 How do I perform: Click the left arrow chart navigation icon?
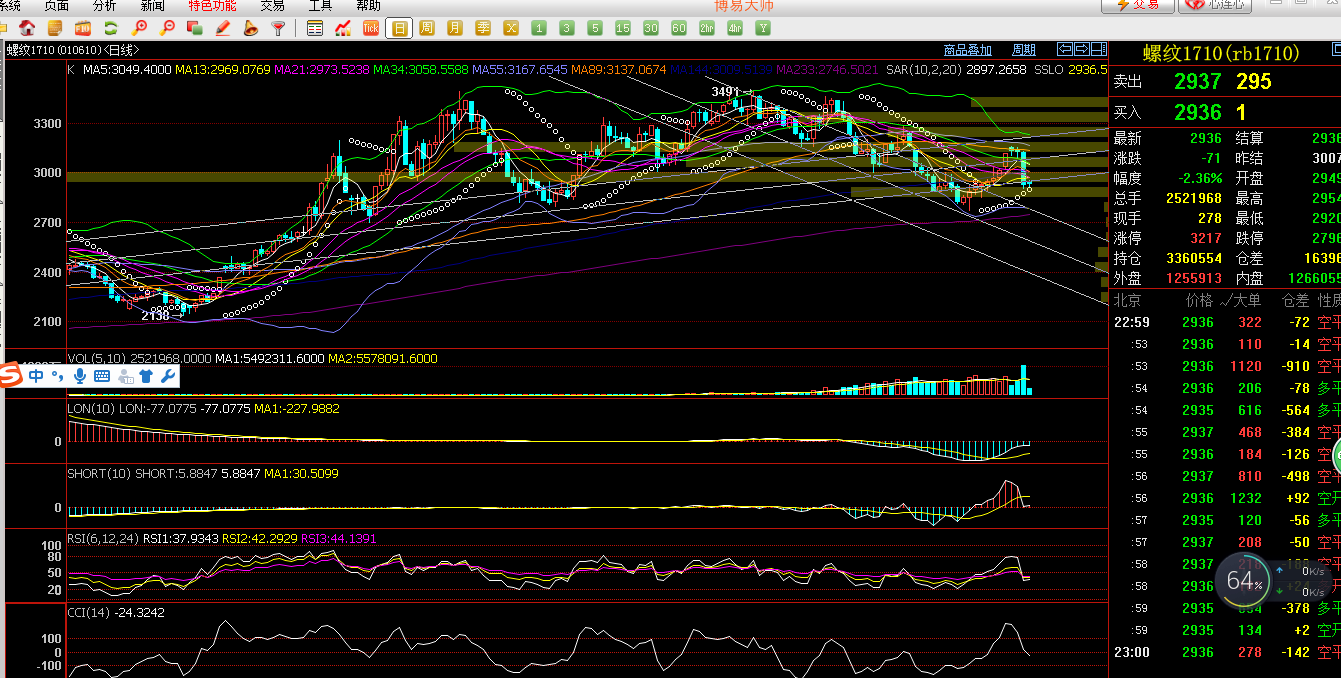[1066, 49]
